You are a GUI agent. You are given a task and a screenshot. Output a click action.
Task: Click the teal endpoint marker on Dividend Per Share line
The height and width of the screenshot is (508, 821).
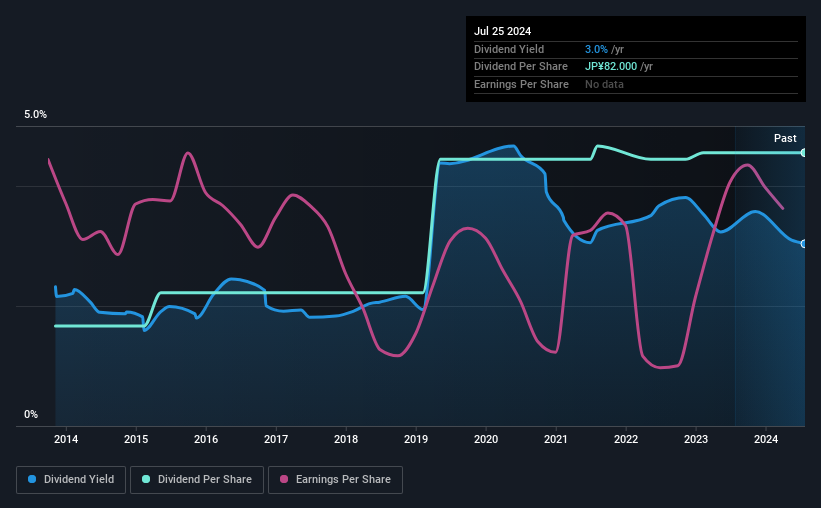(x=804, y=153)
